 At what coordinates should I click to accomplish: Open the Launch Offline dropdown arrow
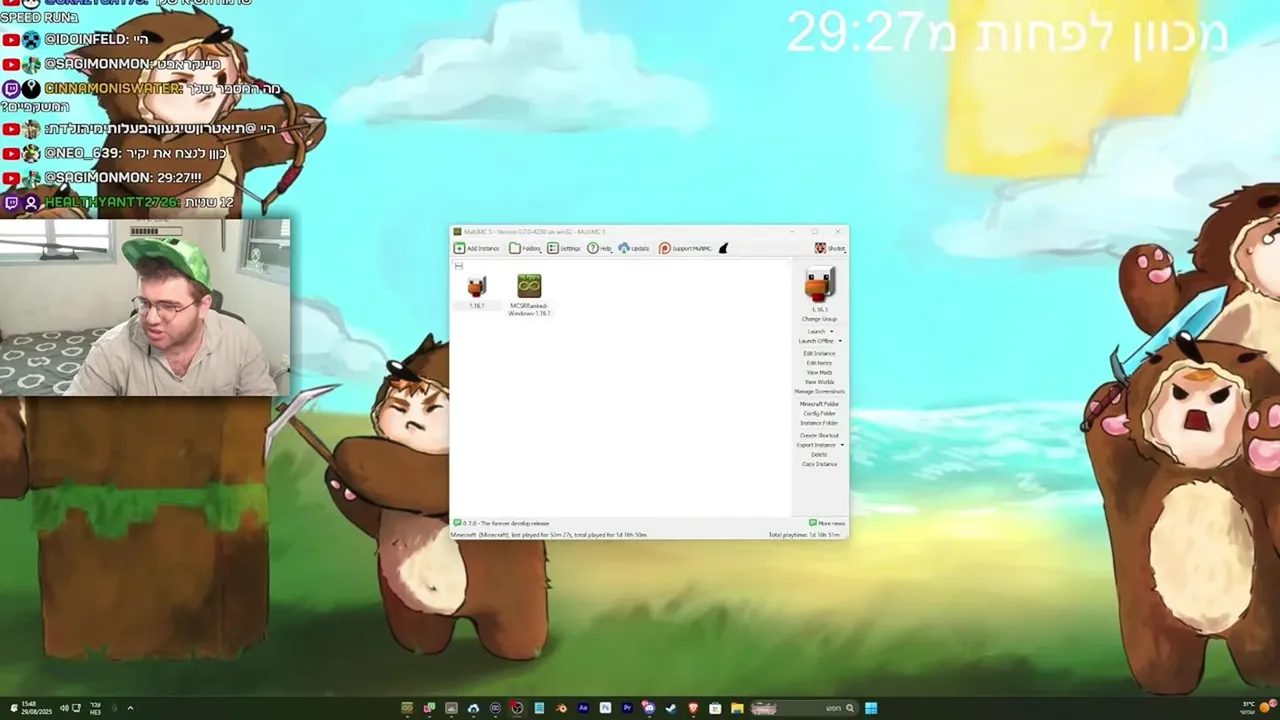click(x=840, y=341)
